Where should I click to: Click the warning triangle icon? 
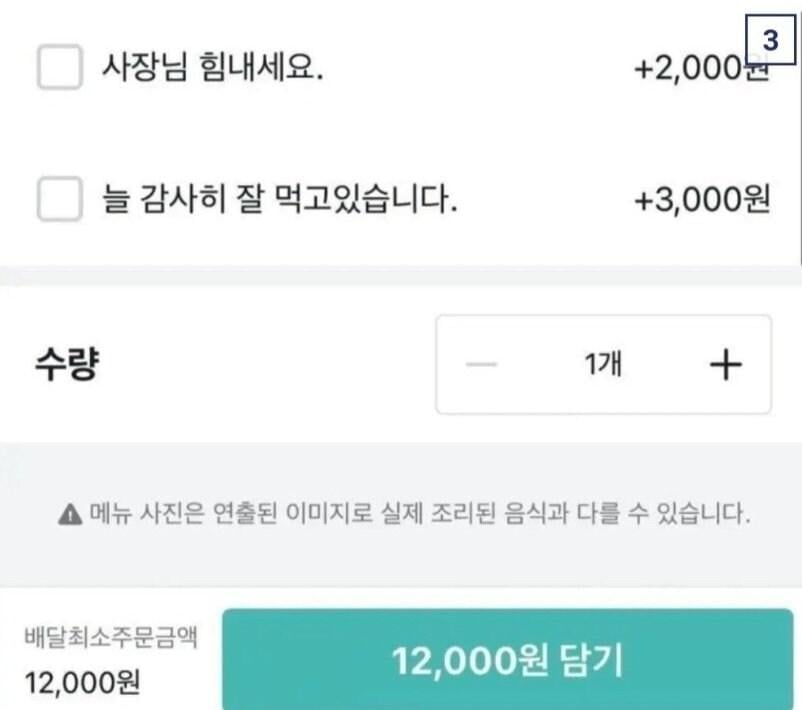[x=69, y=516]
